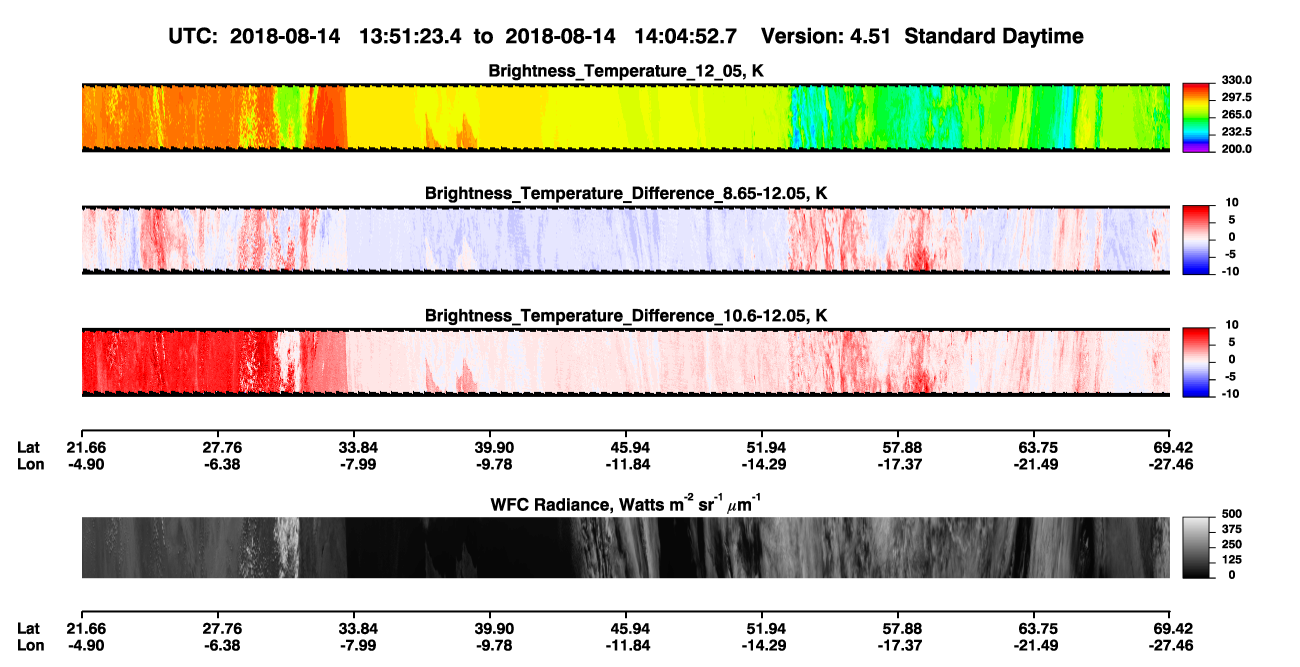Screen dimensions: 1300x667
Task: Click the WFC Radiance plot title
Action: (626, 504)
